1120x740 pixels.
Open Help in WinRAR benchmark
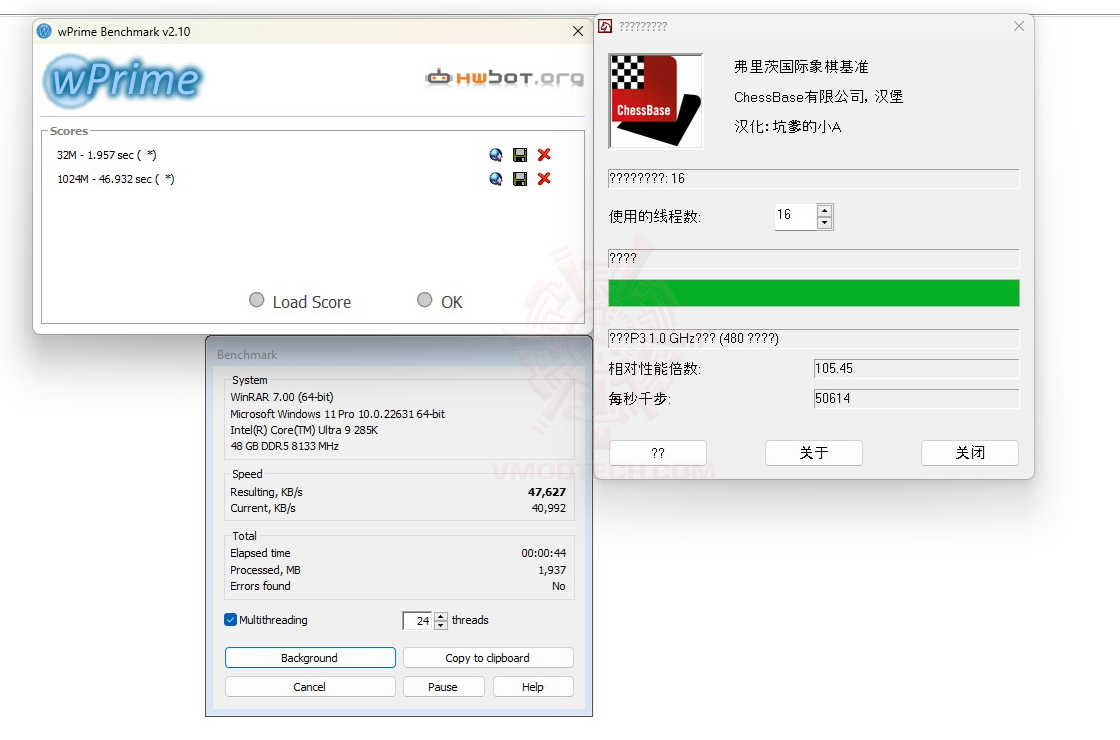coord(533,686)
